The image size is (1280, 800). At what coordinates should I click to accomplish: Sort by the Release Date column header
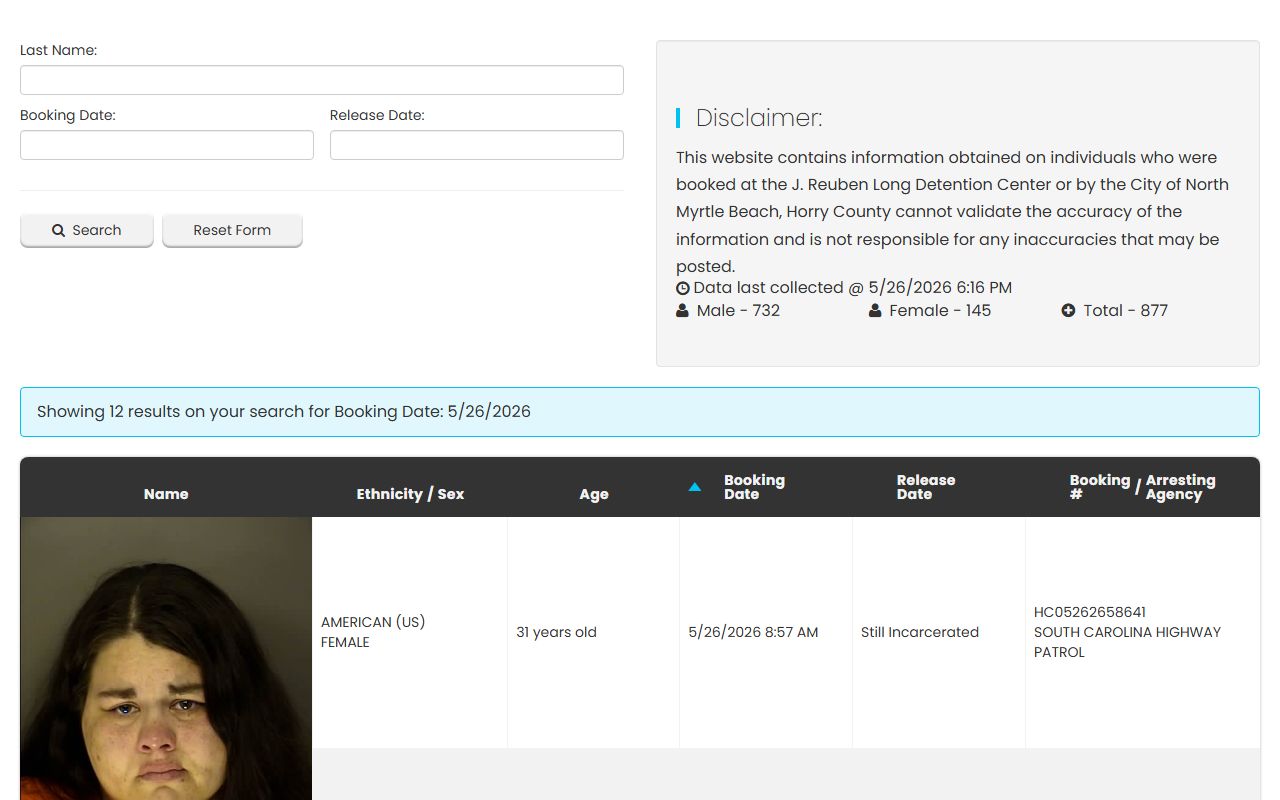pyautogui.click(x=926, y=487)
